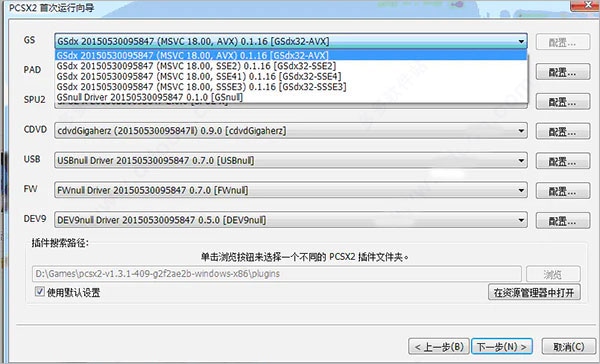Collapse the GS plugin dropdown arrow

click(521, 41)
